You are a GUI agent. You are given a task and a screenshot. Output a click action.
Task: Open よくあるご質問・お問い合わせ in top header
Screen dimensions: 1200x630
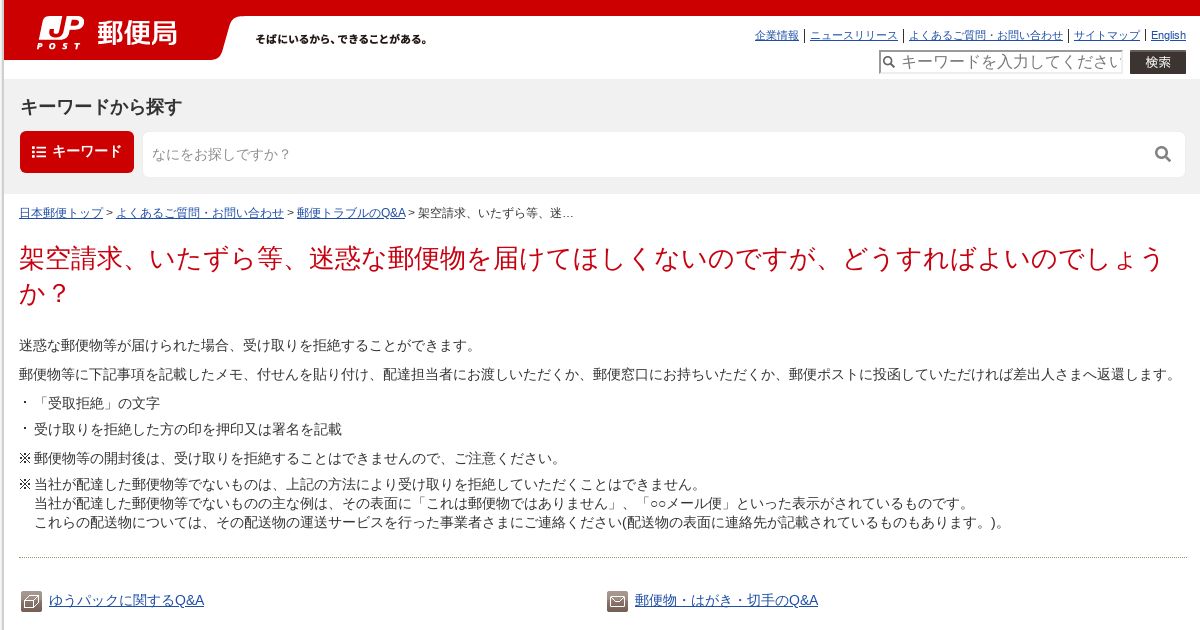(986, 35)
